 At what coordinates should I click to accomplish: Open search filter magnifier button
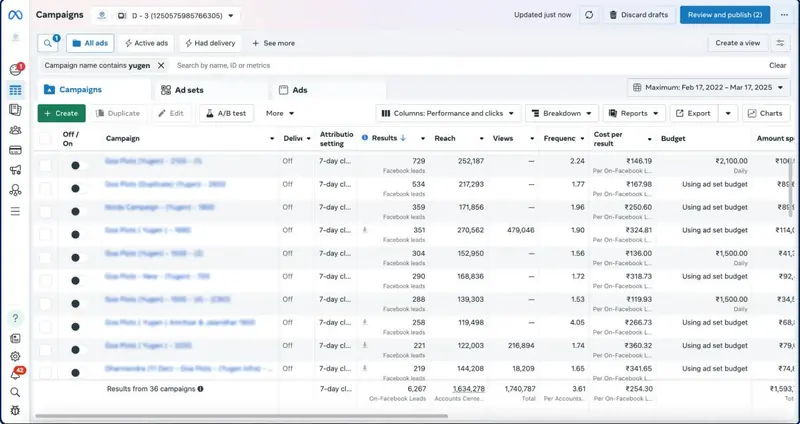48,43
